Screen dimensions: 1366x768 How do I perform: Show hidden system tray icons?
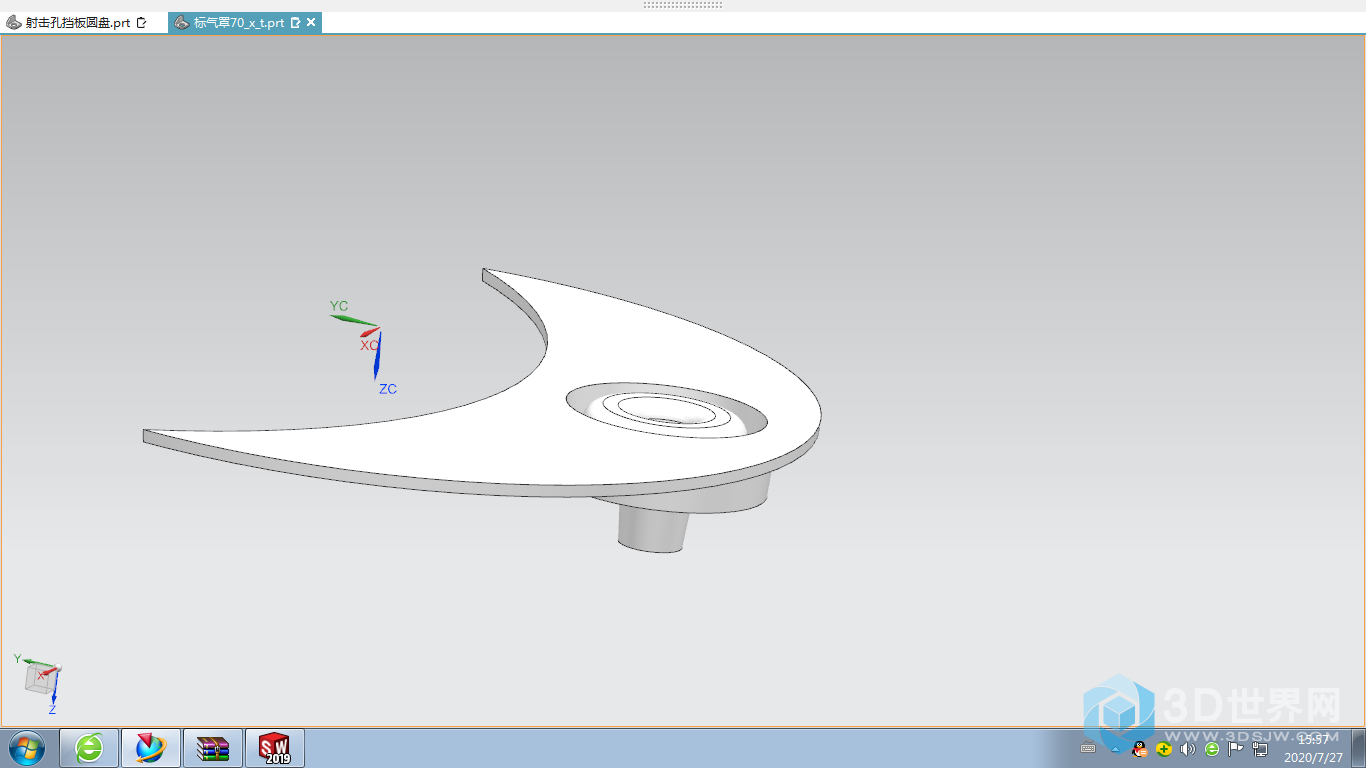coord(1115,749)
